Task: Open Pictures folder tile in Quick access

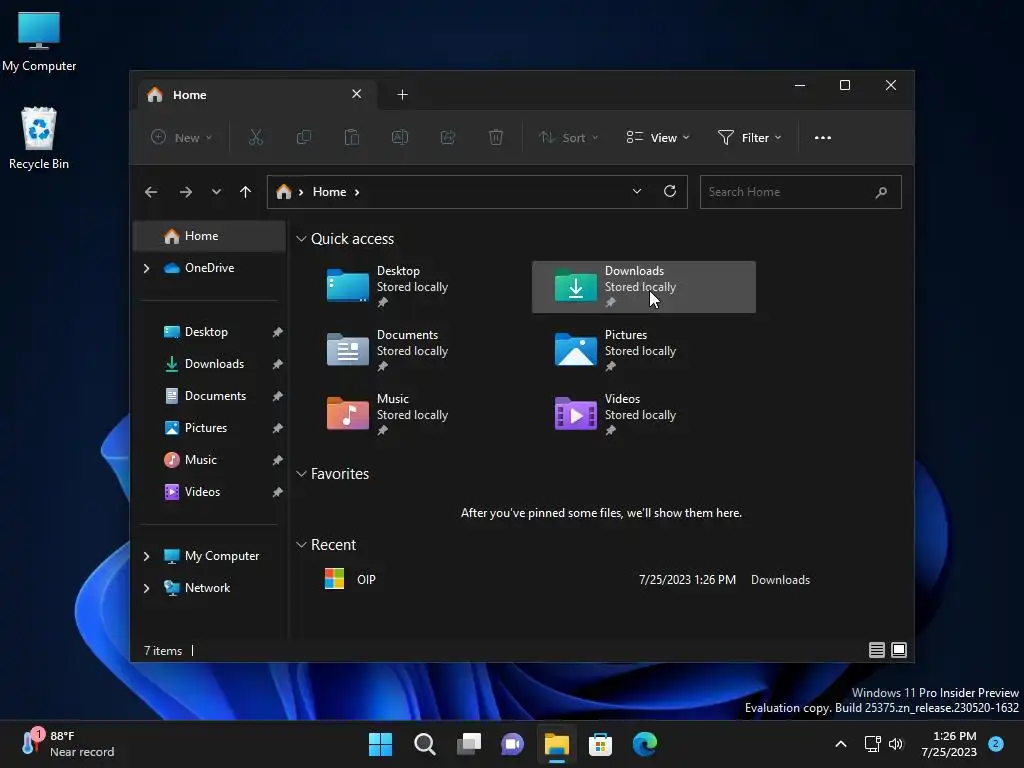Action: pyautogui.click(x=644, y=351)
